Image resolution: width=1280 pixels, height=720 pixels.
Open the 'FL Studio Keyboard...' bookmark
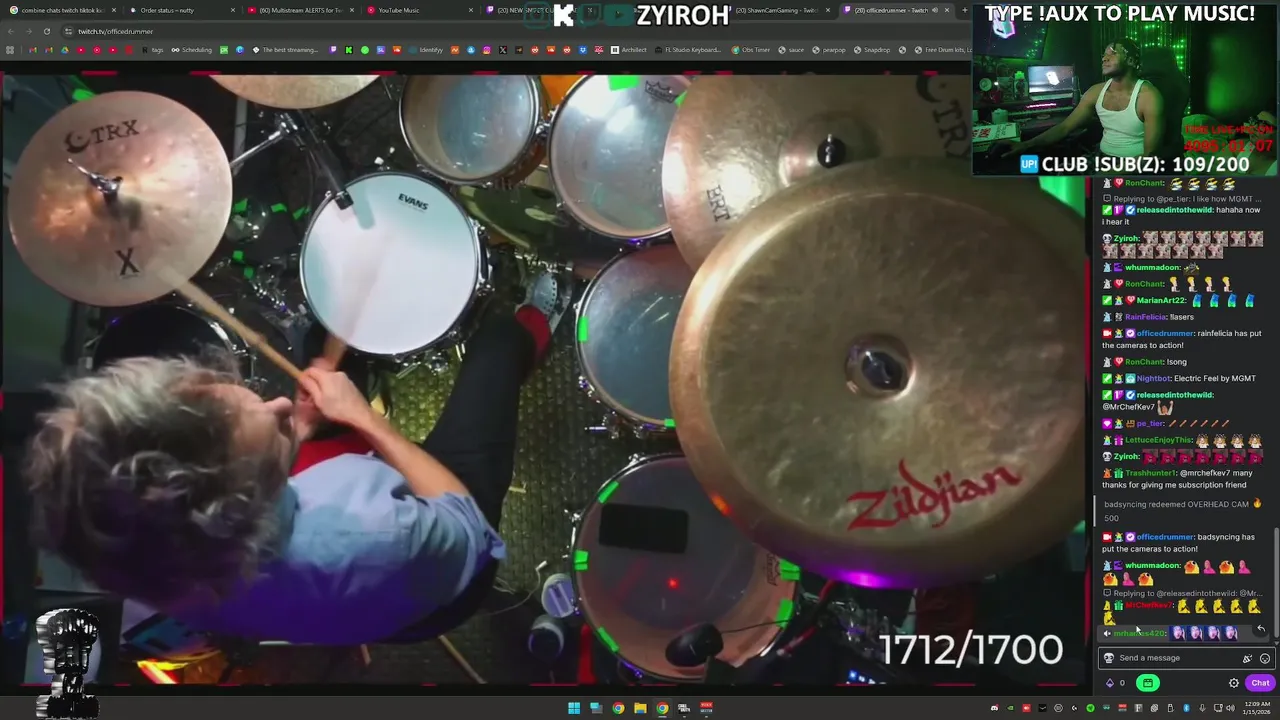688,50
